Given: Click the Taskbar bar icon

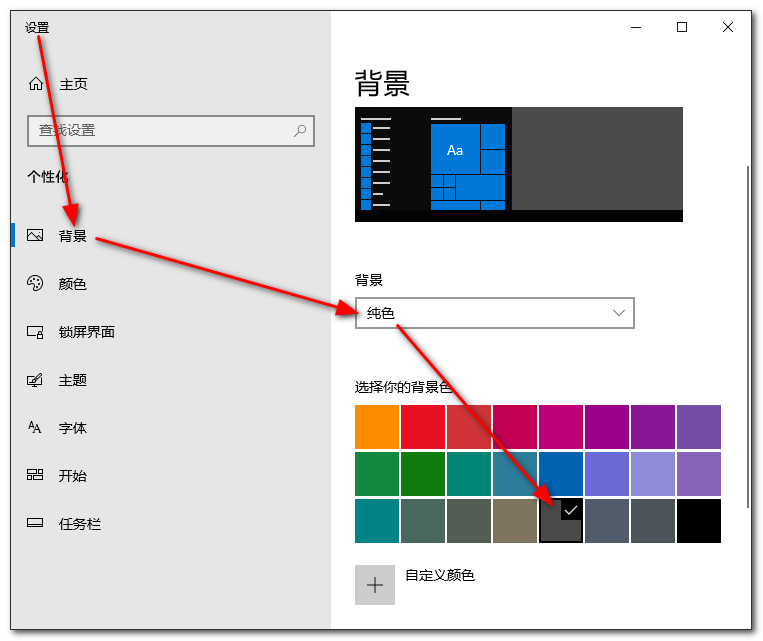Looking at the screenshot, I should click(35, 523).
